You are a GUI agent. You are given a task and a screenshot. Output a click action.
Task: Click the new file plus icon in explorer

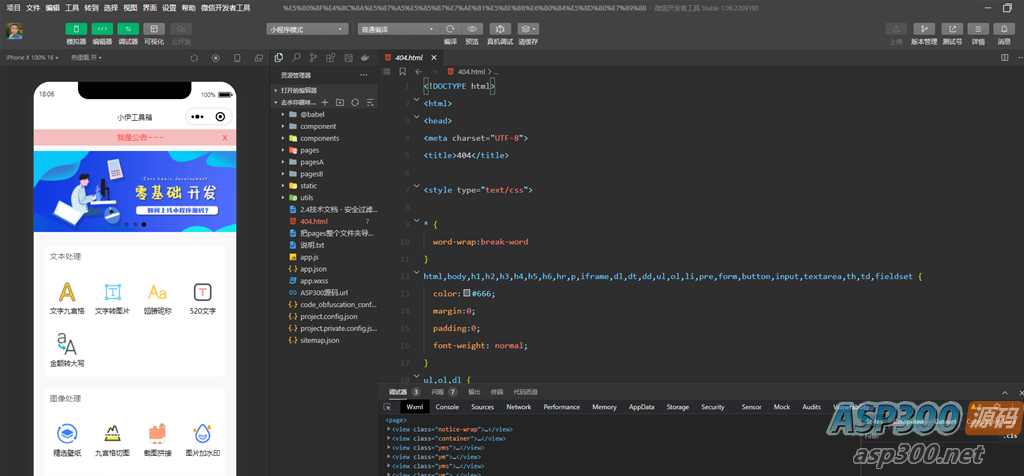pos(324,102)
